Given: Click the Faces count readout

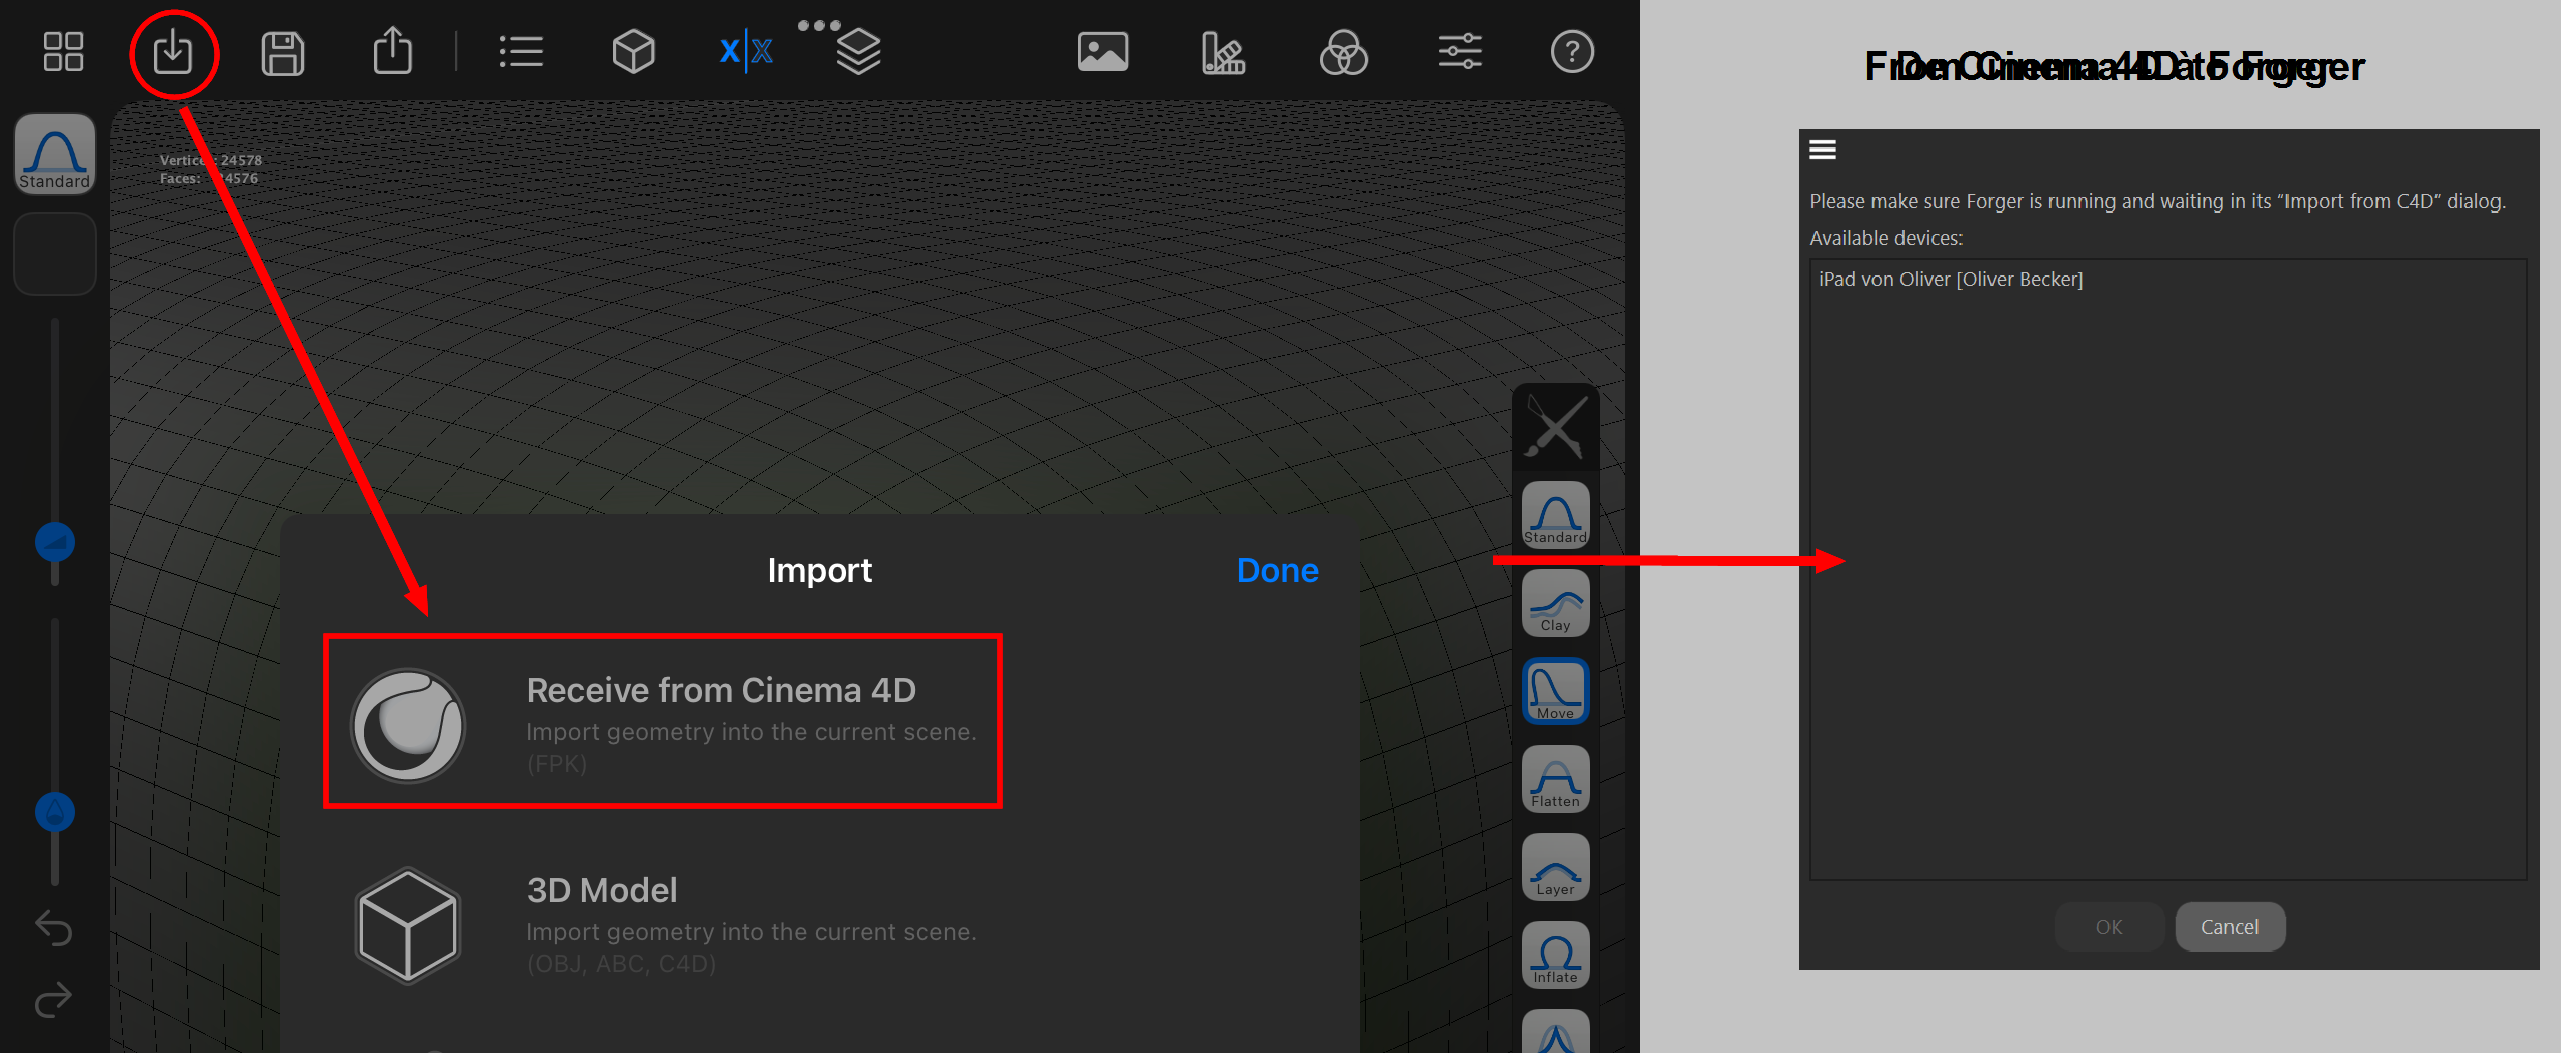Looking at the screenshot, I should [x=209, y=178].
